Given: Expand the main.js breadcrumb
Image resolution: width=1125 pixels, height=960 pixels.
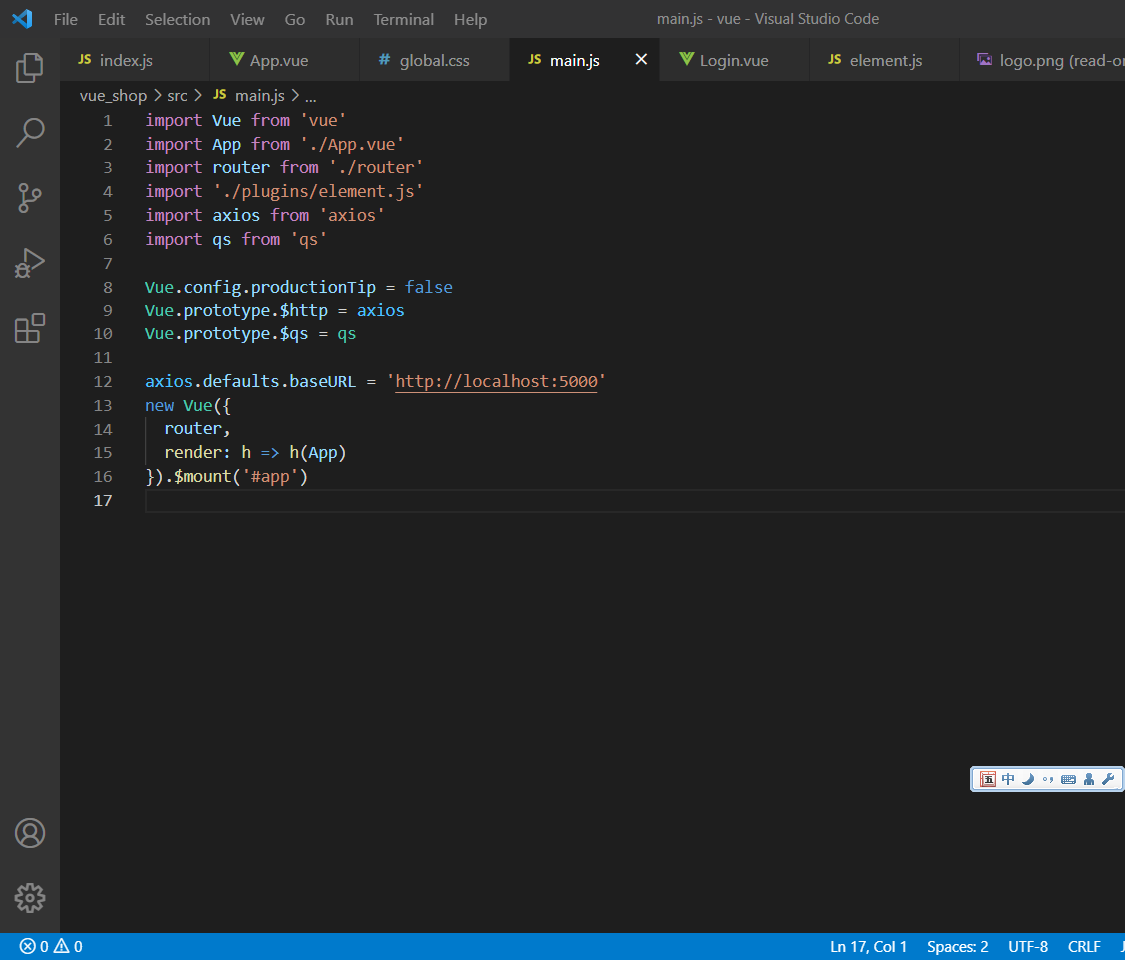Looking at the screenshot, I should (x=249, y=95).
